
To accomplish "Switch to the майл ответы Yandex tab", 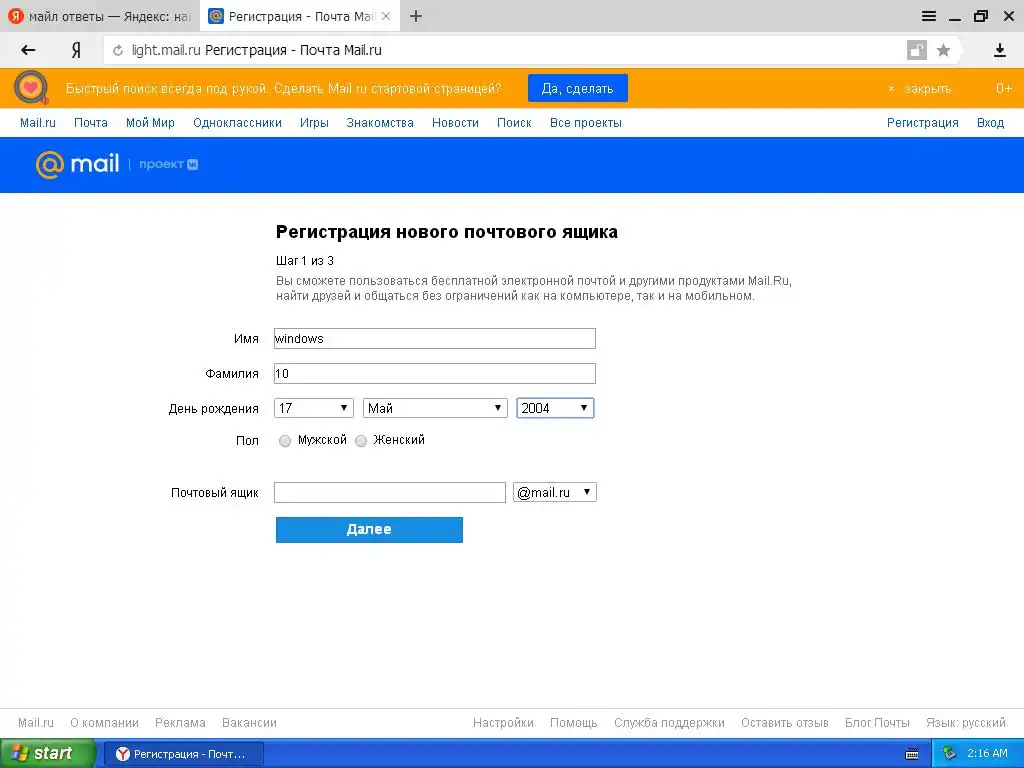I will (99, 16).
